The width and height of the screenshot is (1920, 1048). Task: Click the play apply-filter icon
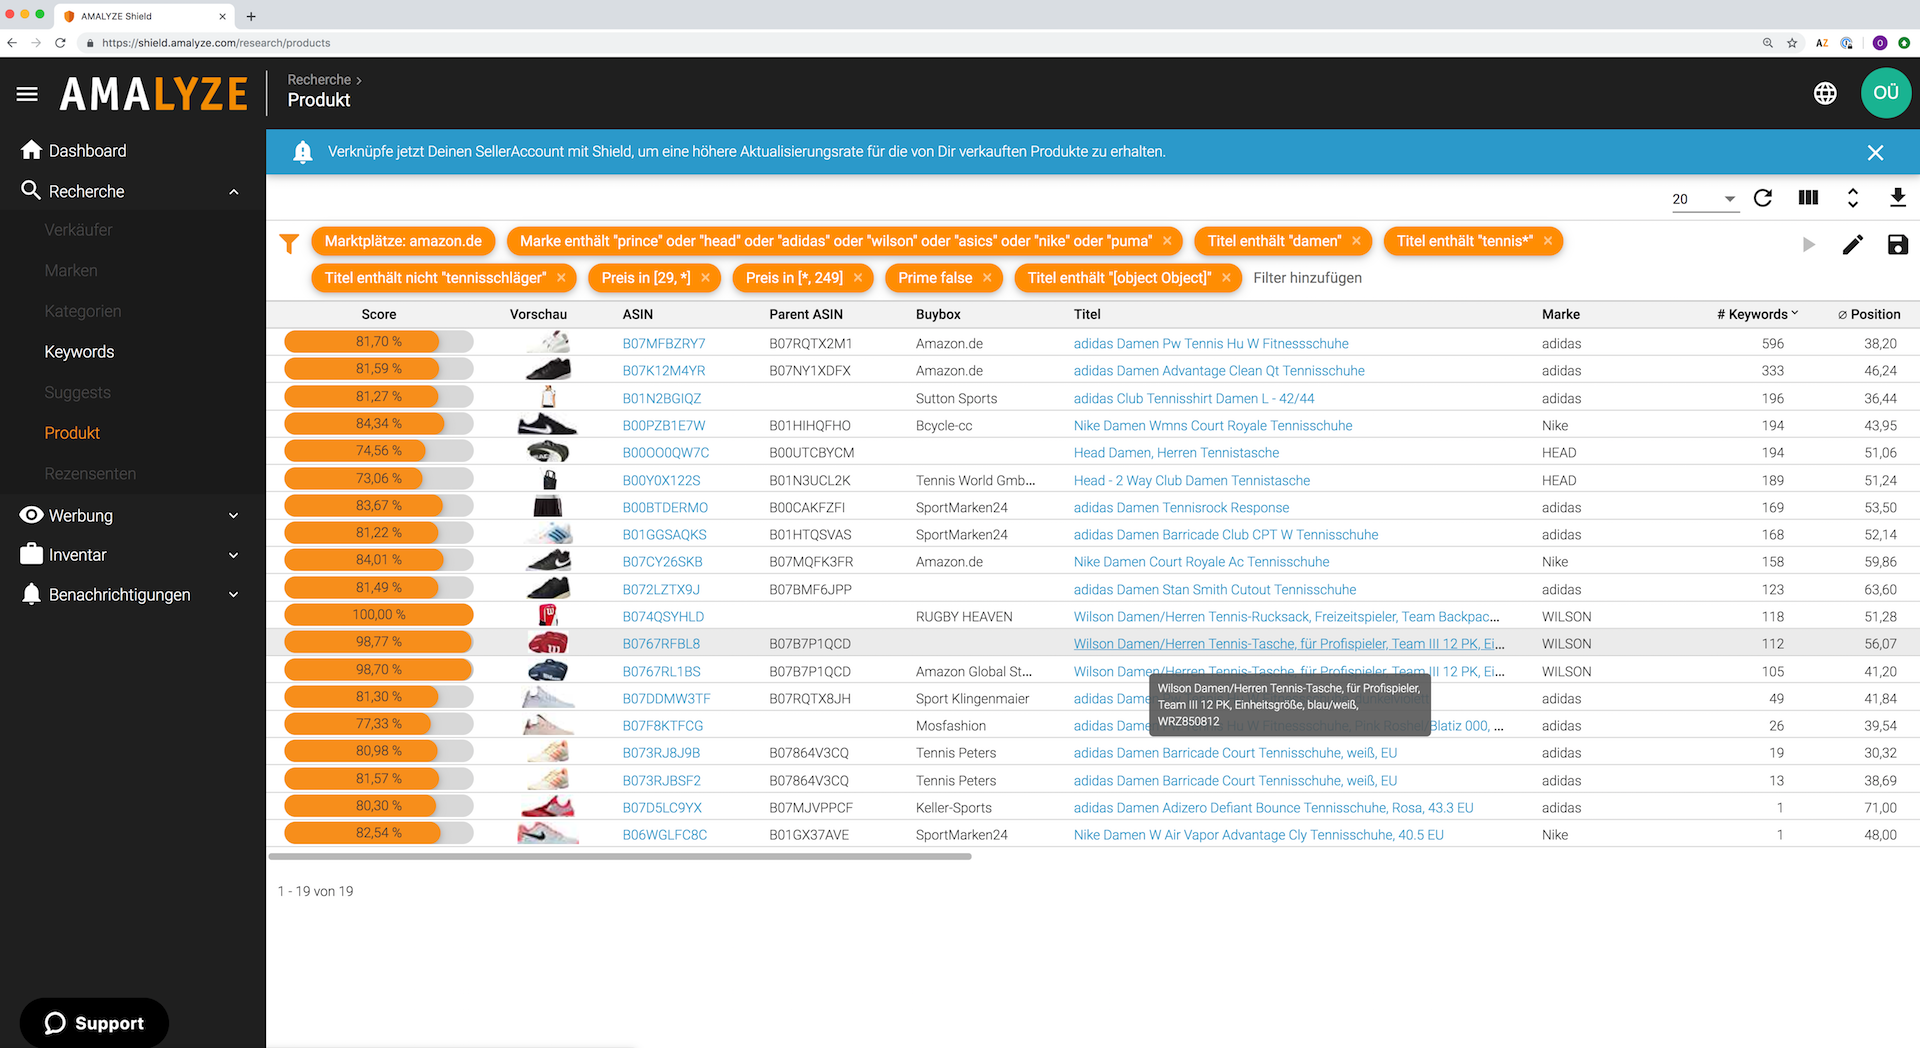click(1808, 244)
